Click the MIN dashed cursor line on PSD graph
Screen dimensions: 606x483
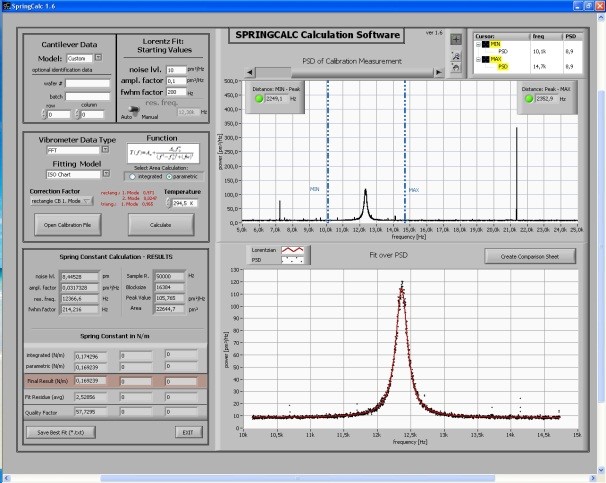328,151
